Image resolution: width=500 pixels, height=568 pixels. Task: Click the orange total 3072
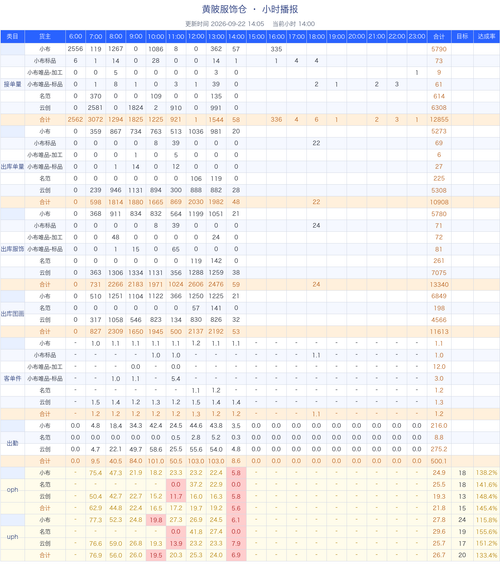[95, 120]
